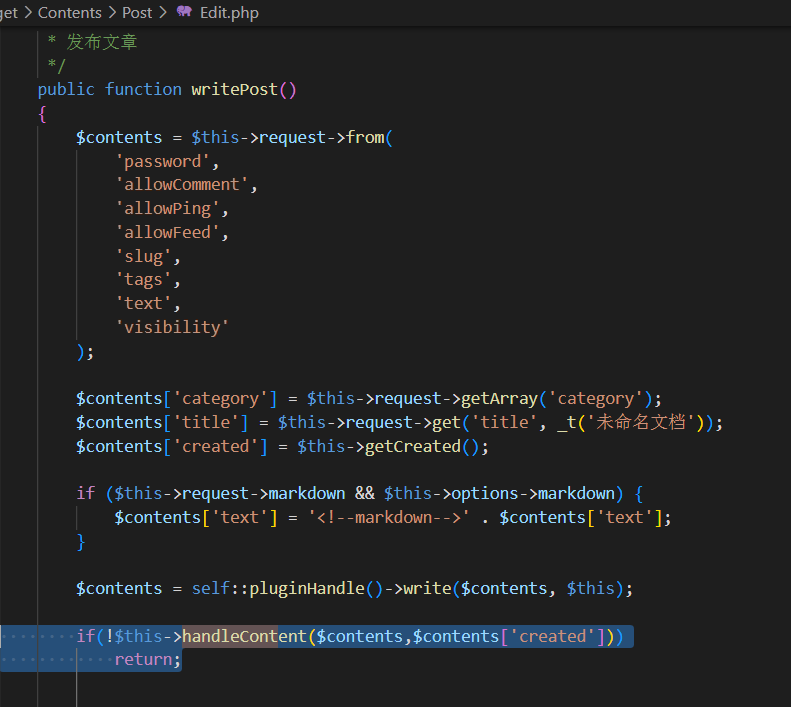Click the 'allowComment' string

[184, 184]
